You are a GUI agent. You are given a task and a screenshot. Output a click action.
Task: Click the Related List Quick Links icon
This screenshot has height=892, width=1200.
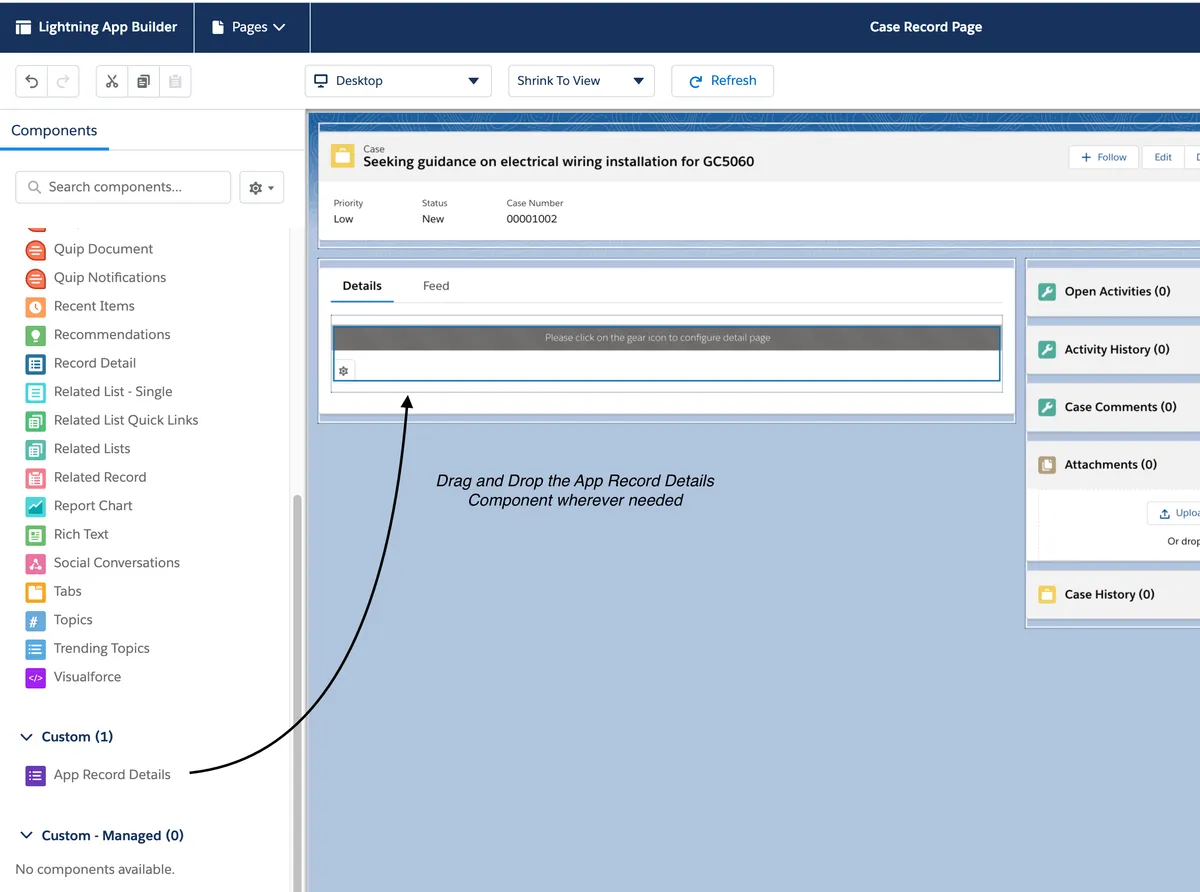(x=35, y=420)
